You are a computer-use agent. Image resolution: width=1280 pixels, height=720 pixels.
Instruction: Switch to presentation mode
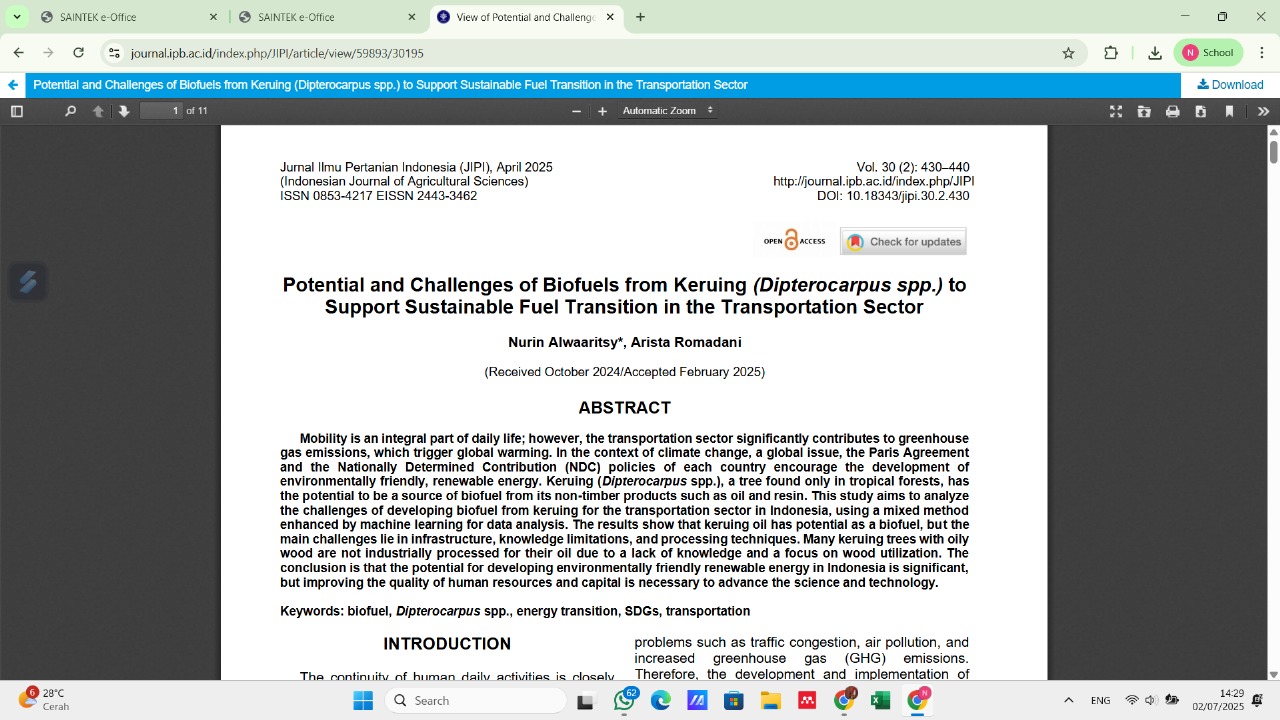coord(1116,111)
